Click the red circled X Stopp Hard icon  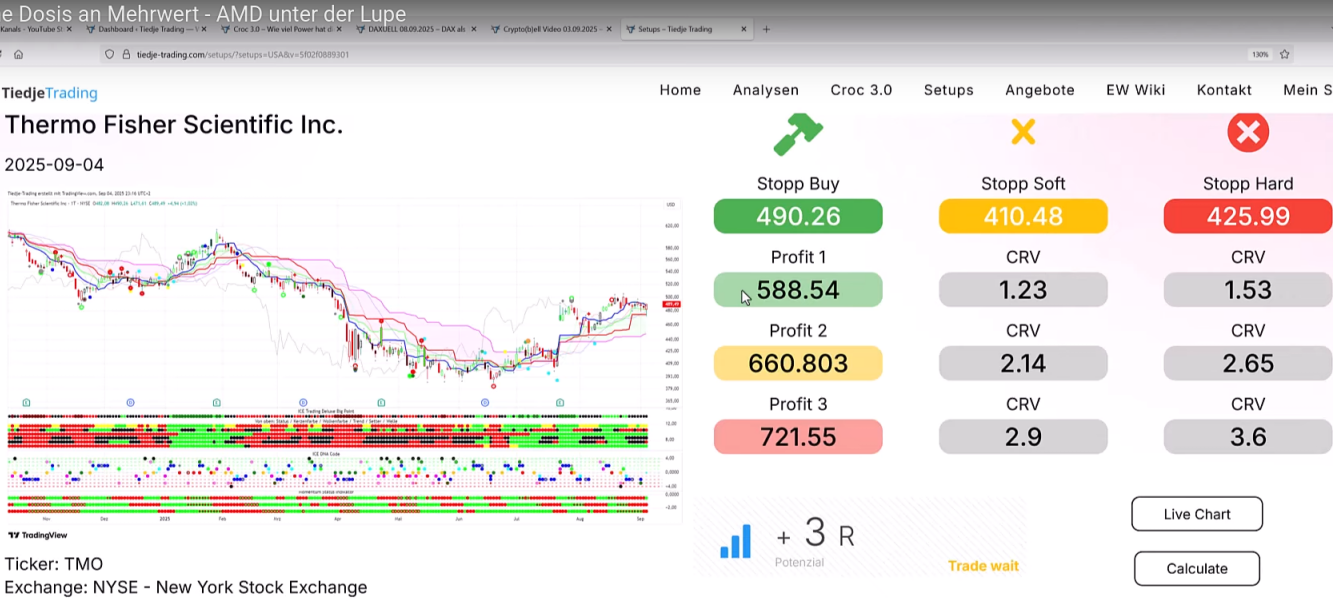1247,132
